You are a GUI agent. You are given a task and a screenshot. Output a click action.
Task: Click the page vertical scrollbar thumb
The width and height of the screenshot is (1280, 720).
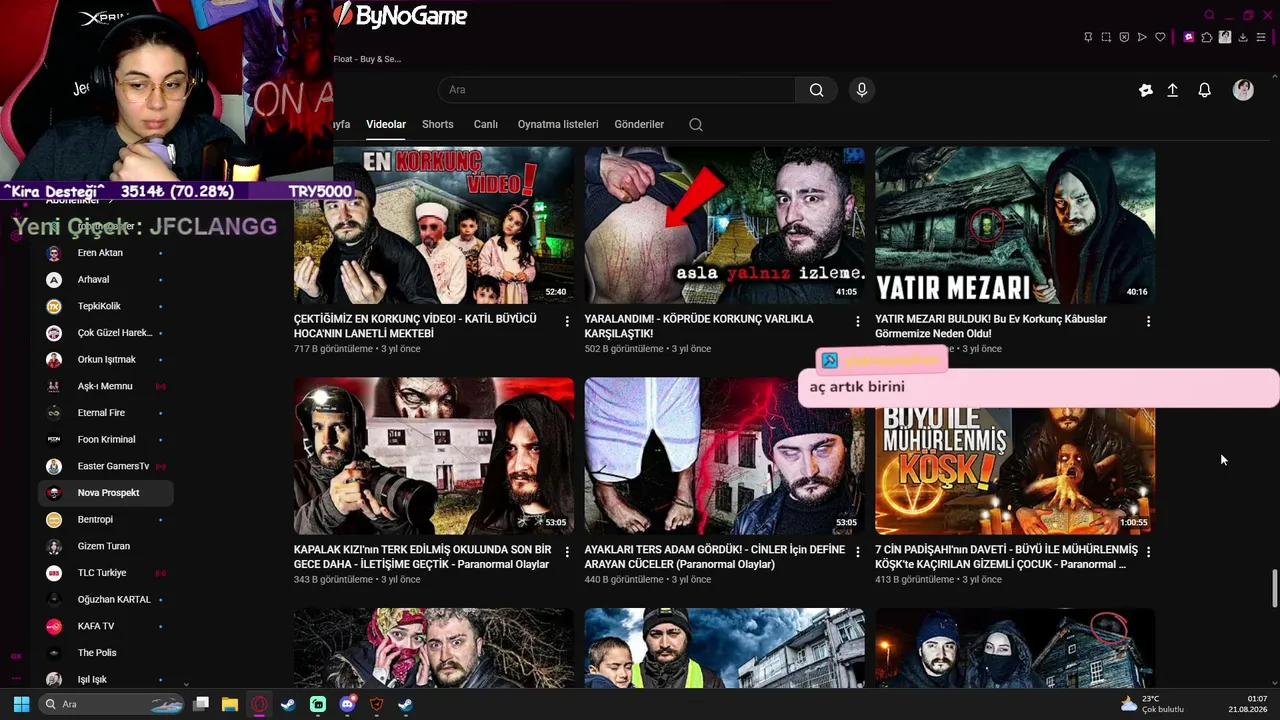point(1274,588)
